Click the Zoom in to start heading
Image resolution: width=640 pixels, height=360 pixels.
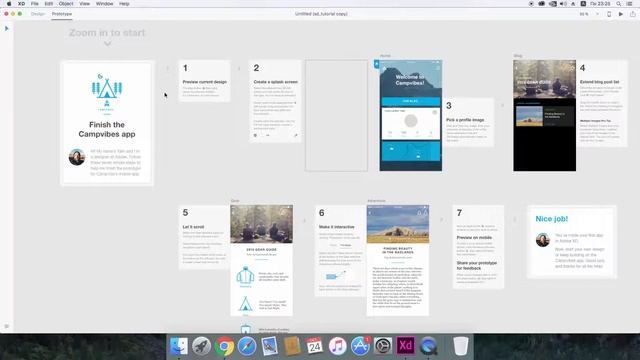107,33
